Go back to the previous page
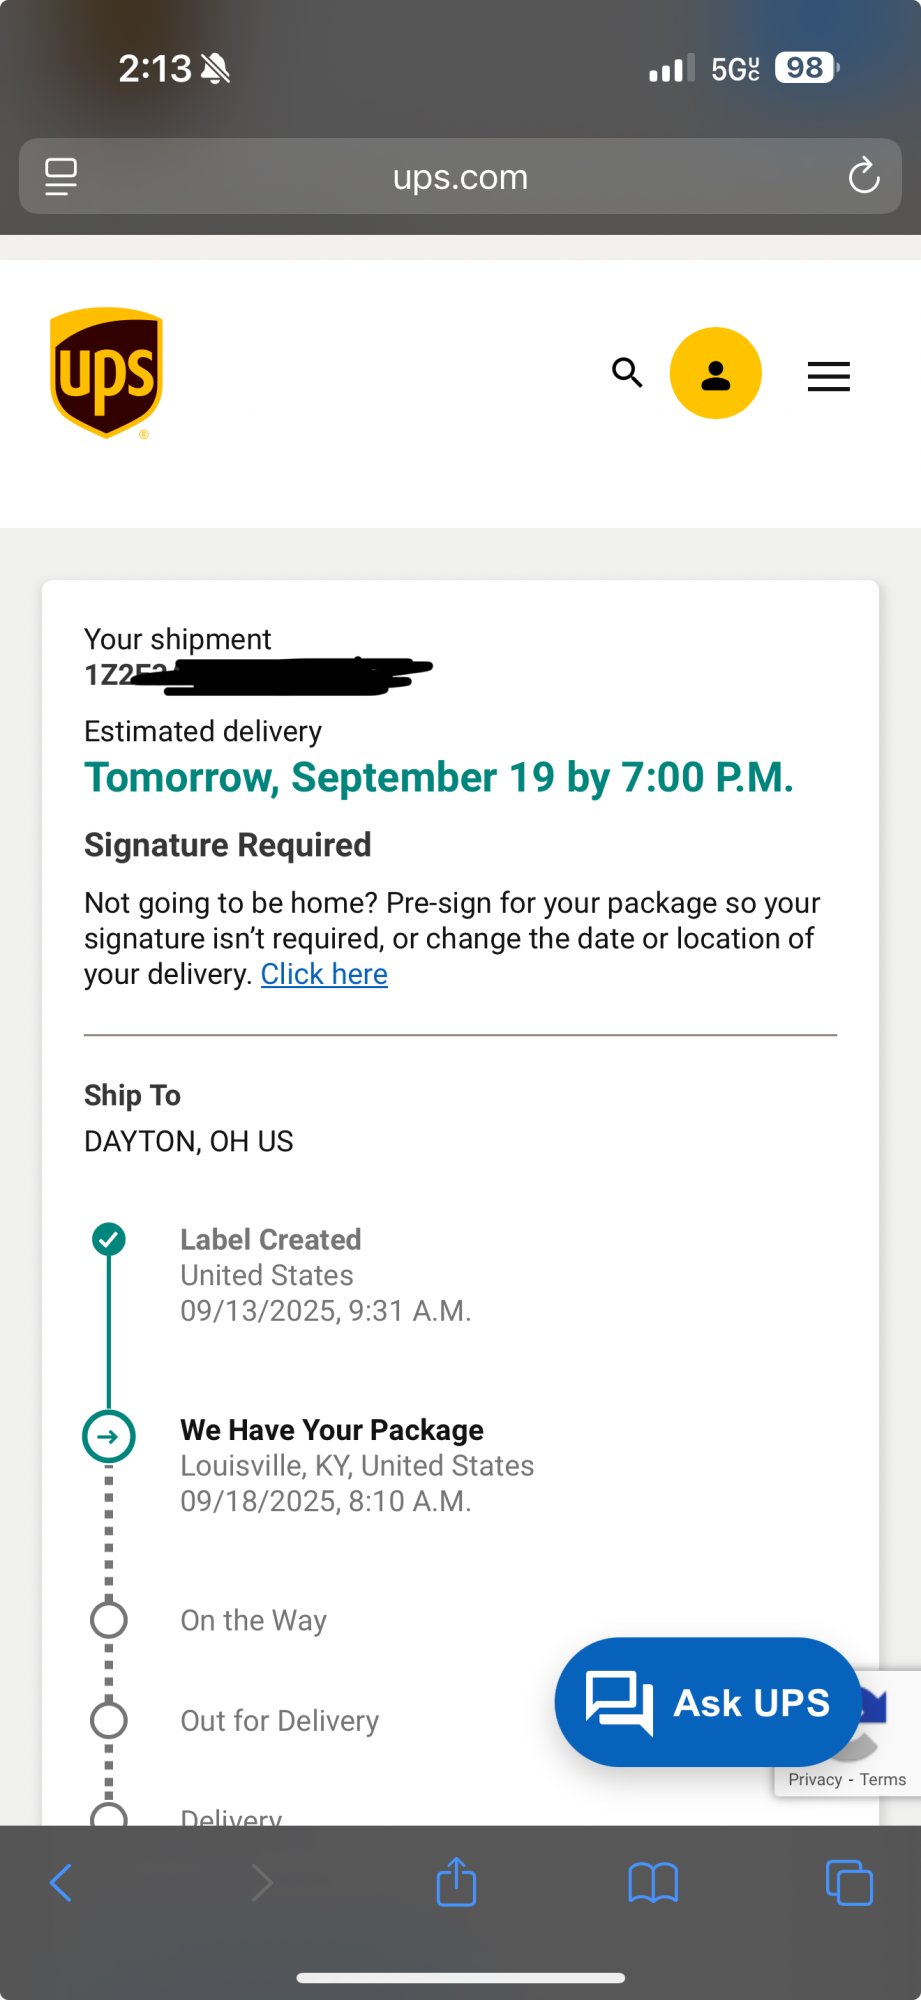The image size is (921, 2000). 61,1883
